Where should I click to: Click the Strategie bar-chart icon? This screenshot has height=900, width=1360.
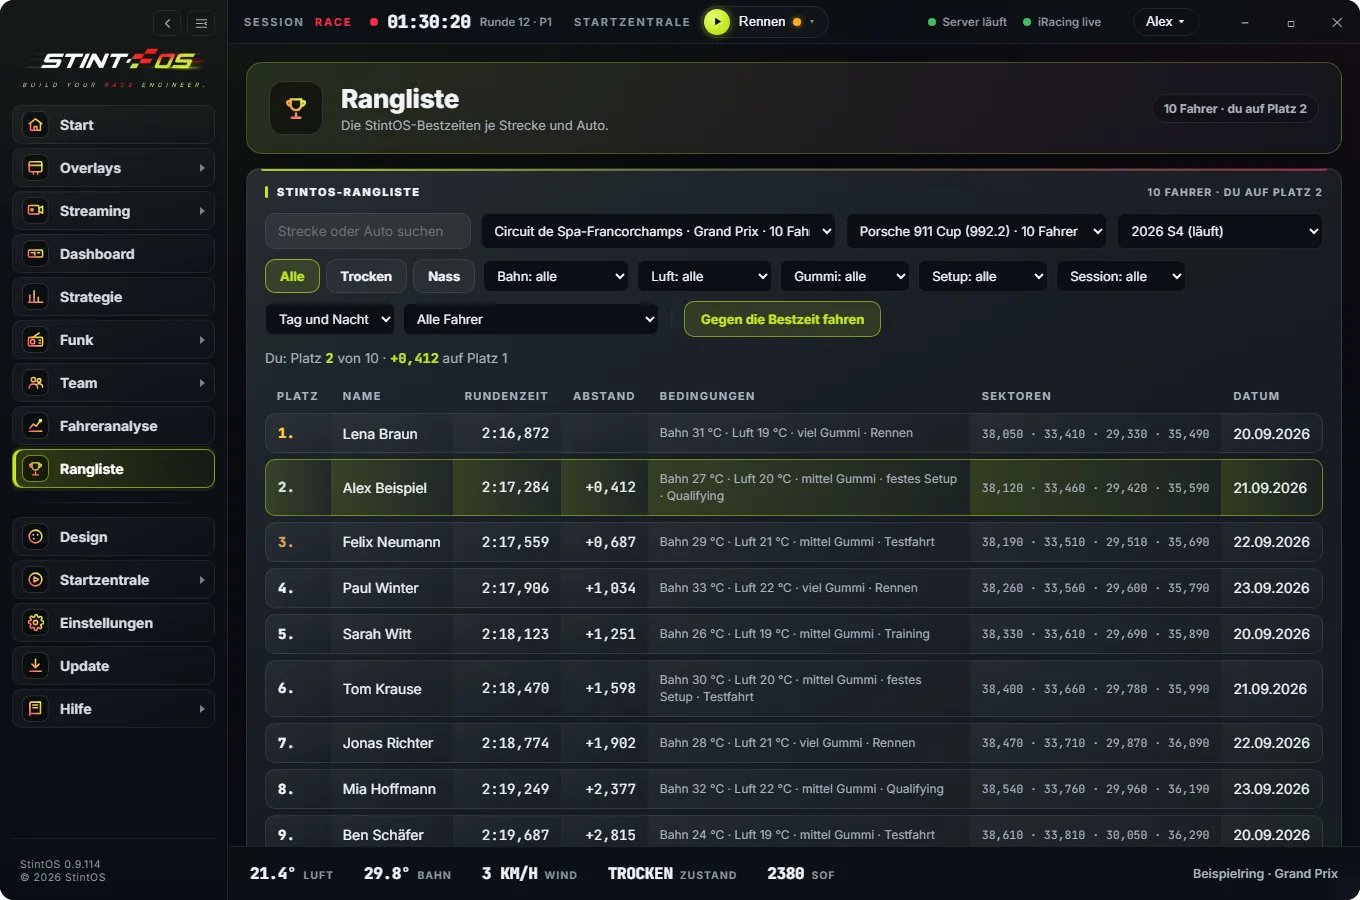point(36,297)
